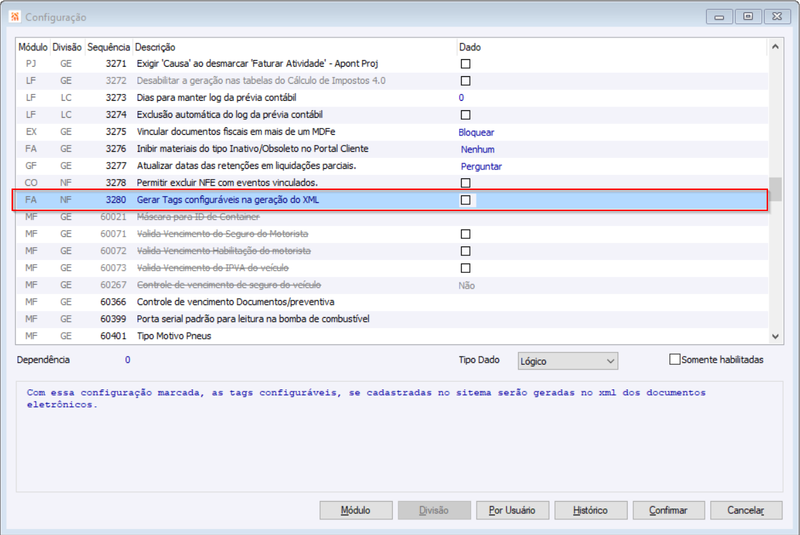
Task: Cancel with the Cancelar button
Action: pos(746,510)
